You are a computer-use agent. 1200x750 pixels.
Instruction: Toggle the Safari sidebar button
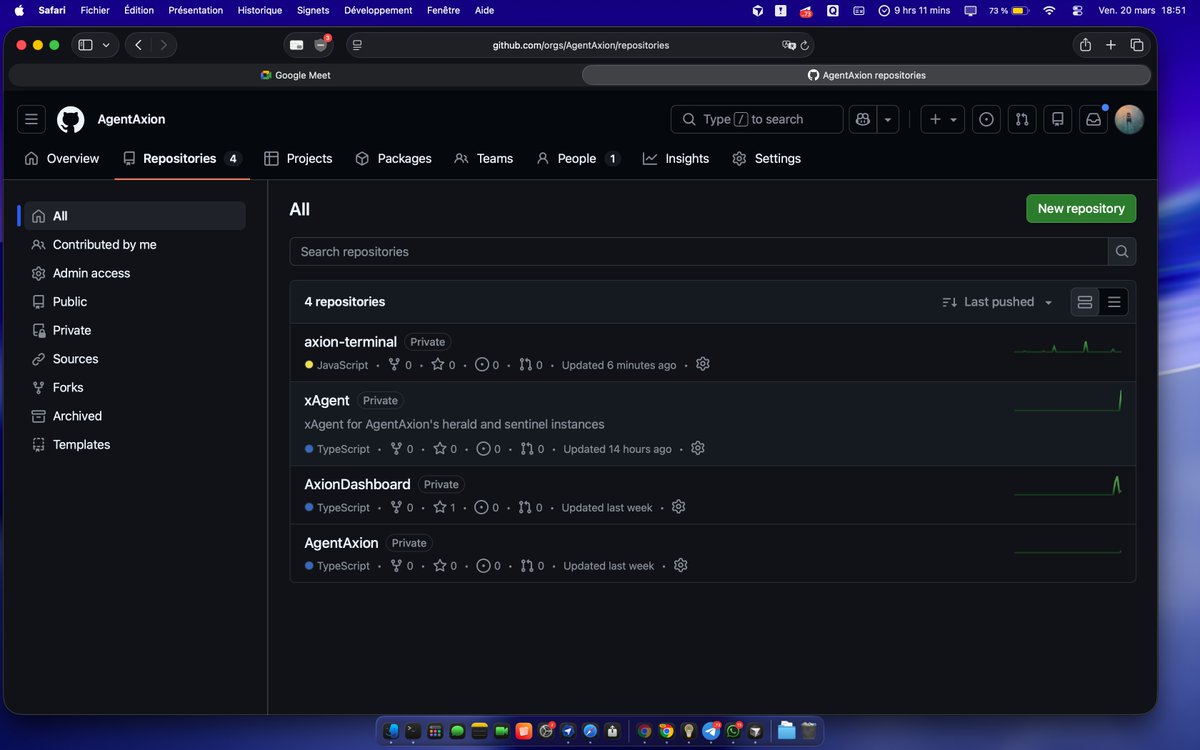tap(85, 45)
